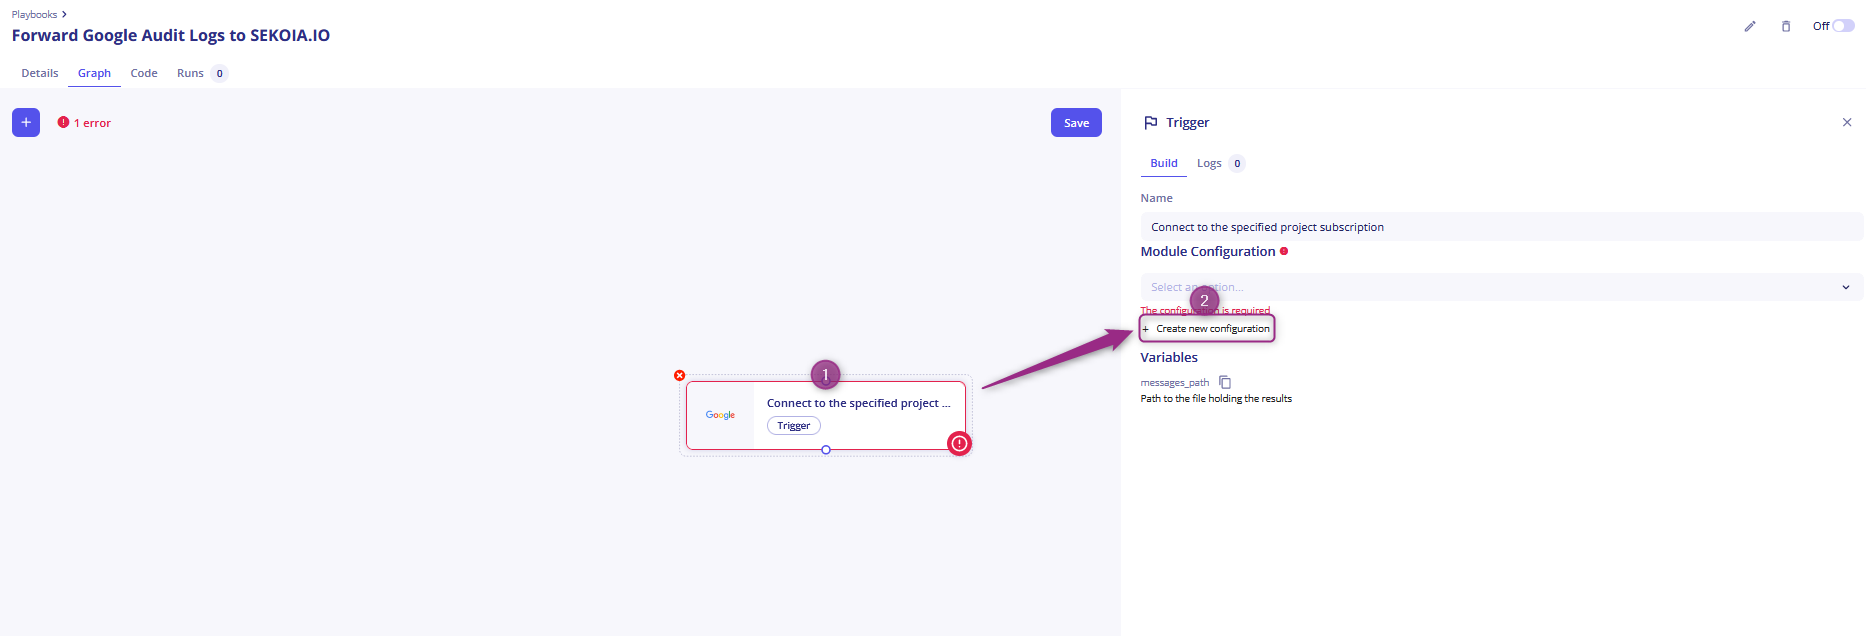Screen dimensions: 1866x636
Task: Click the Save button
Action: click(x=1076, y=122)
